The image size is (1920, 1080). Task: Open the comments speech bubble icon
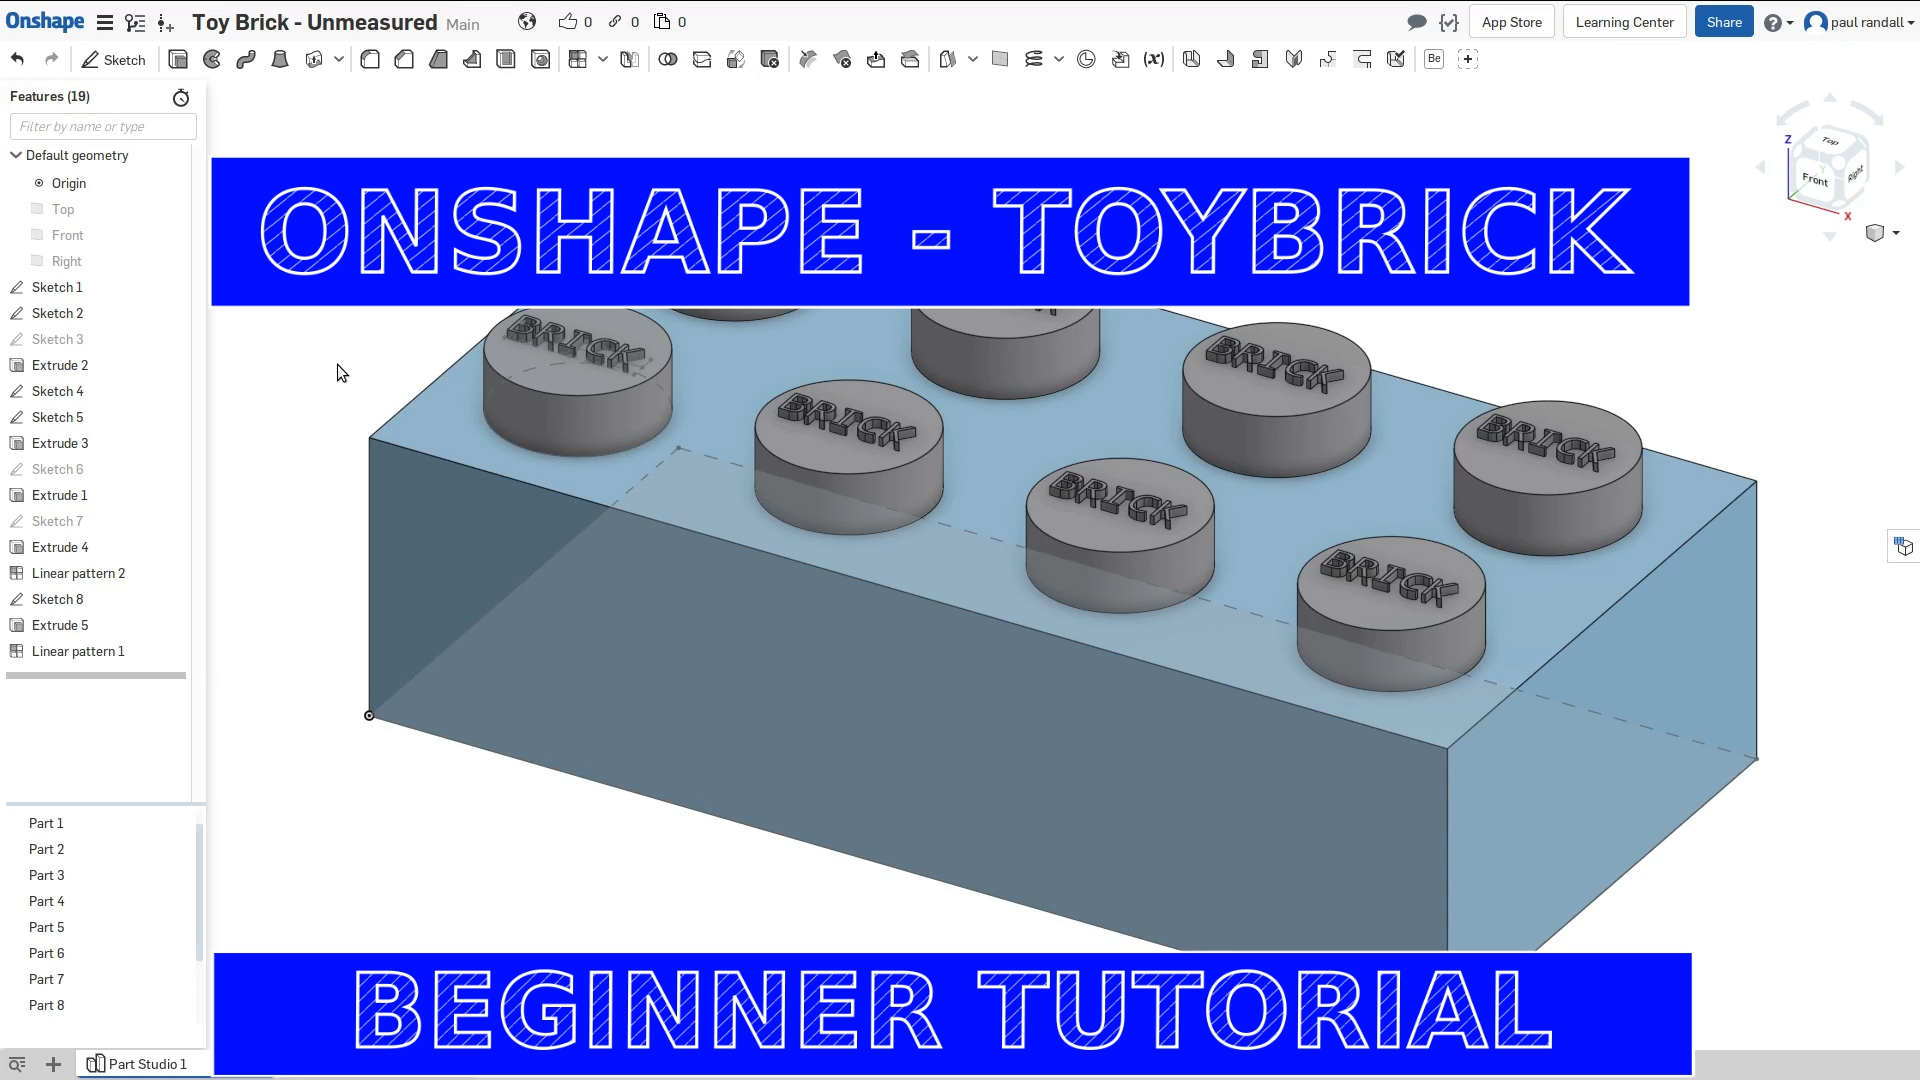1416,22
